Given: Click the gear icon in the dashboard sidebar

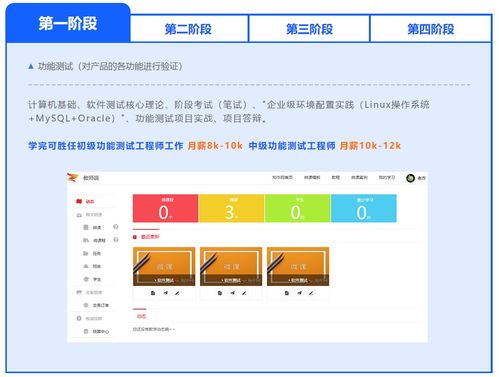Looking at the screenshot, I should [x=79, y=318].
